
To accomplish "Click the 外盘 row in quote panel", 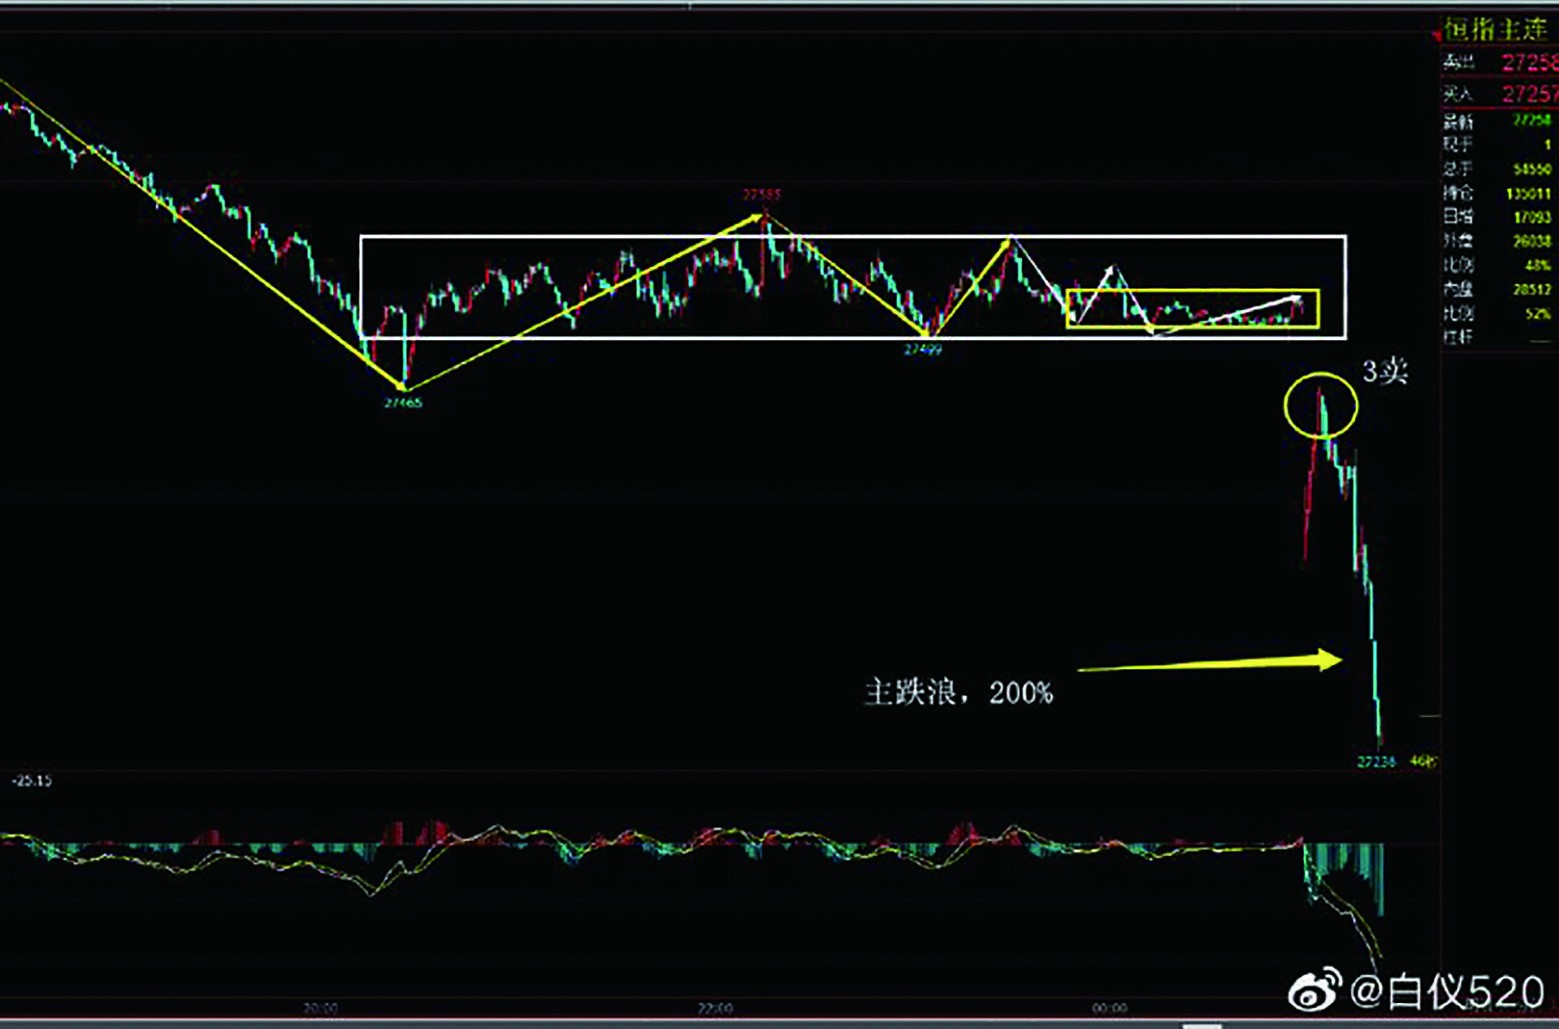I will click(x=1496, y=241).
